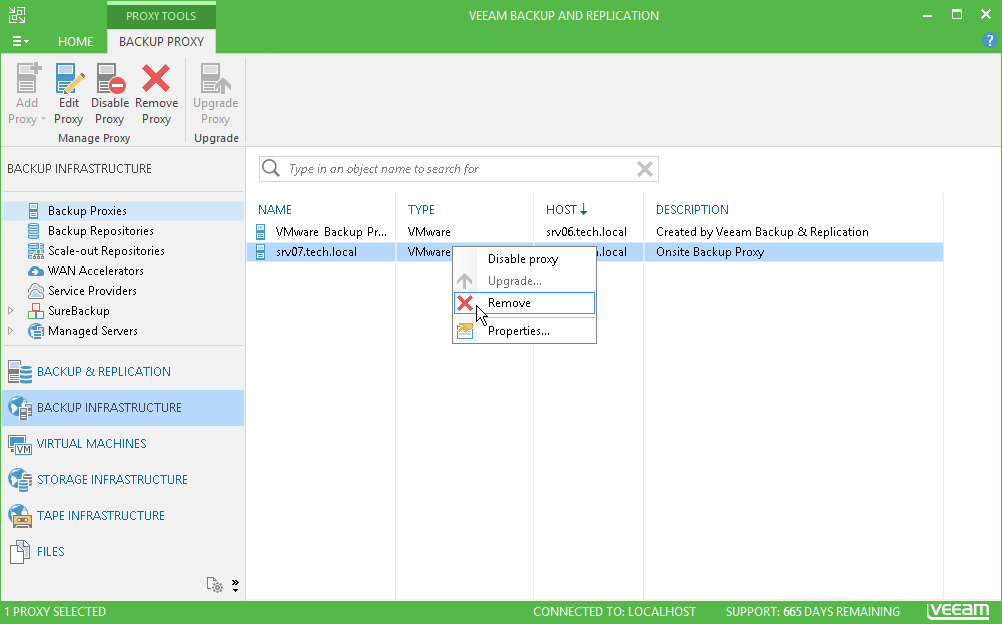Click in the object name search field
Screen dimensions: 1002x624
pos(458,169)
